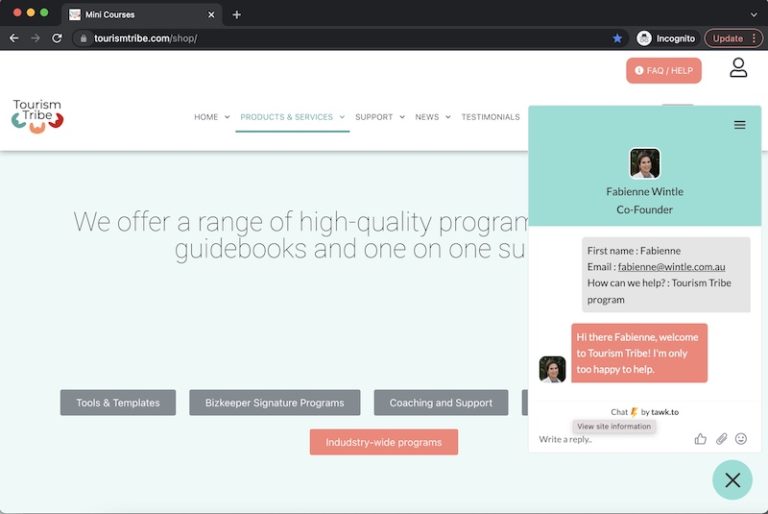Open the Incognito profile indicator
Viewport: 768px width, 514px height.
[x=666, y=38]
